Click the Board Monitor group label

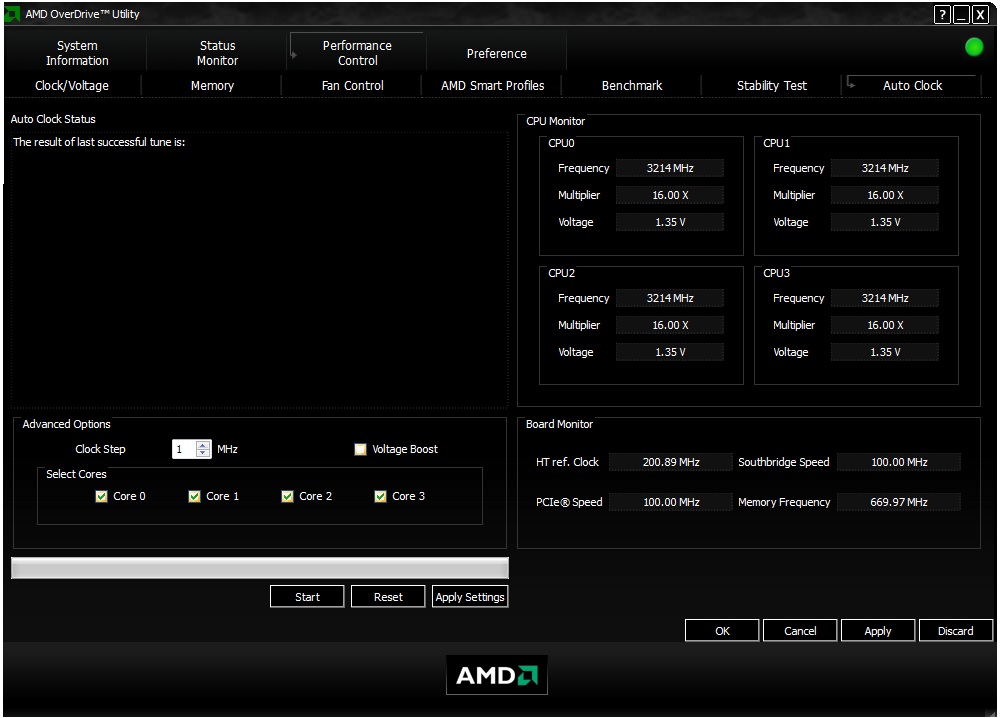coord(559,424)
